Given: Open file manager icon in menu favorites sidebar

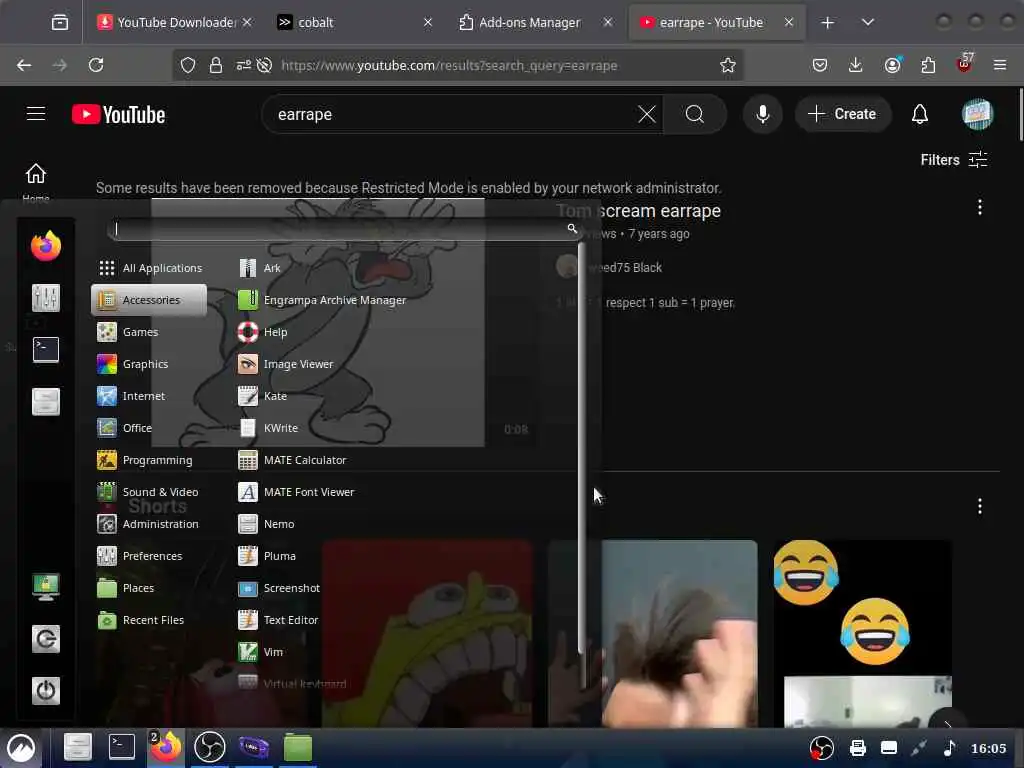Looking at the screenshot, I should (46, 402).
